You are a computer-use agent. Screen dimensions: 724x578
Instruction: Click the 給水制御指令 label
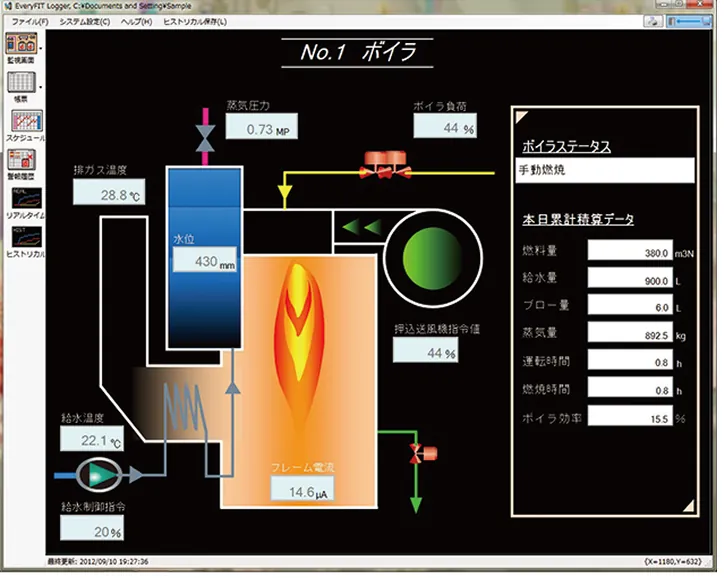click(x=93, y=506)
